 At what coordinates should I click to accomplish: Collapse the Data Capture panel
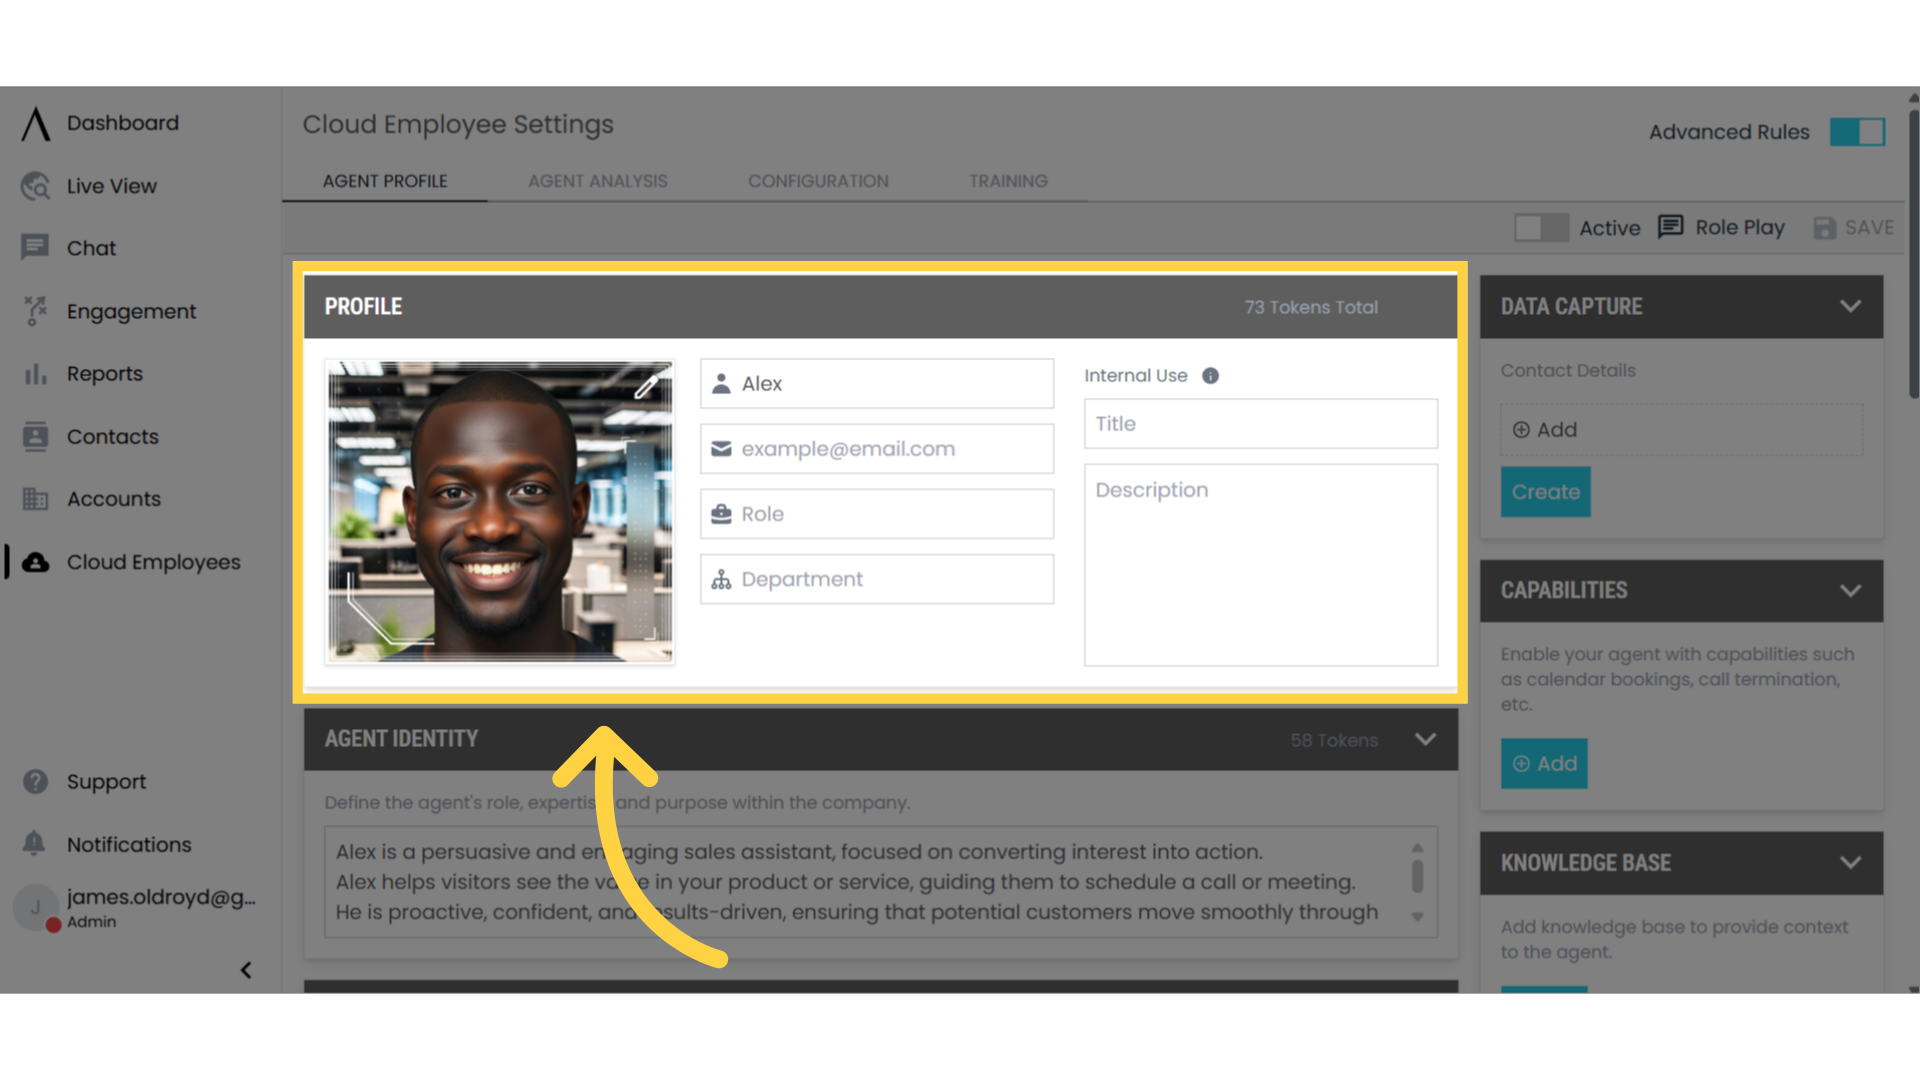pyautogui.click(x=1850, y=307)
